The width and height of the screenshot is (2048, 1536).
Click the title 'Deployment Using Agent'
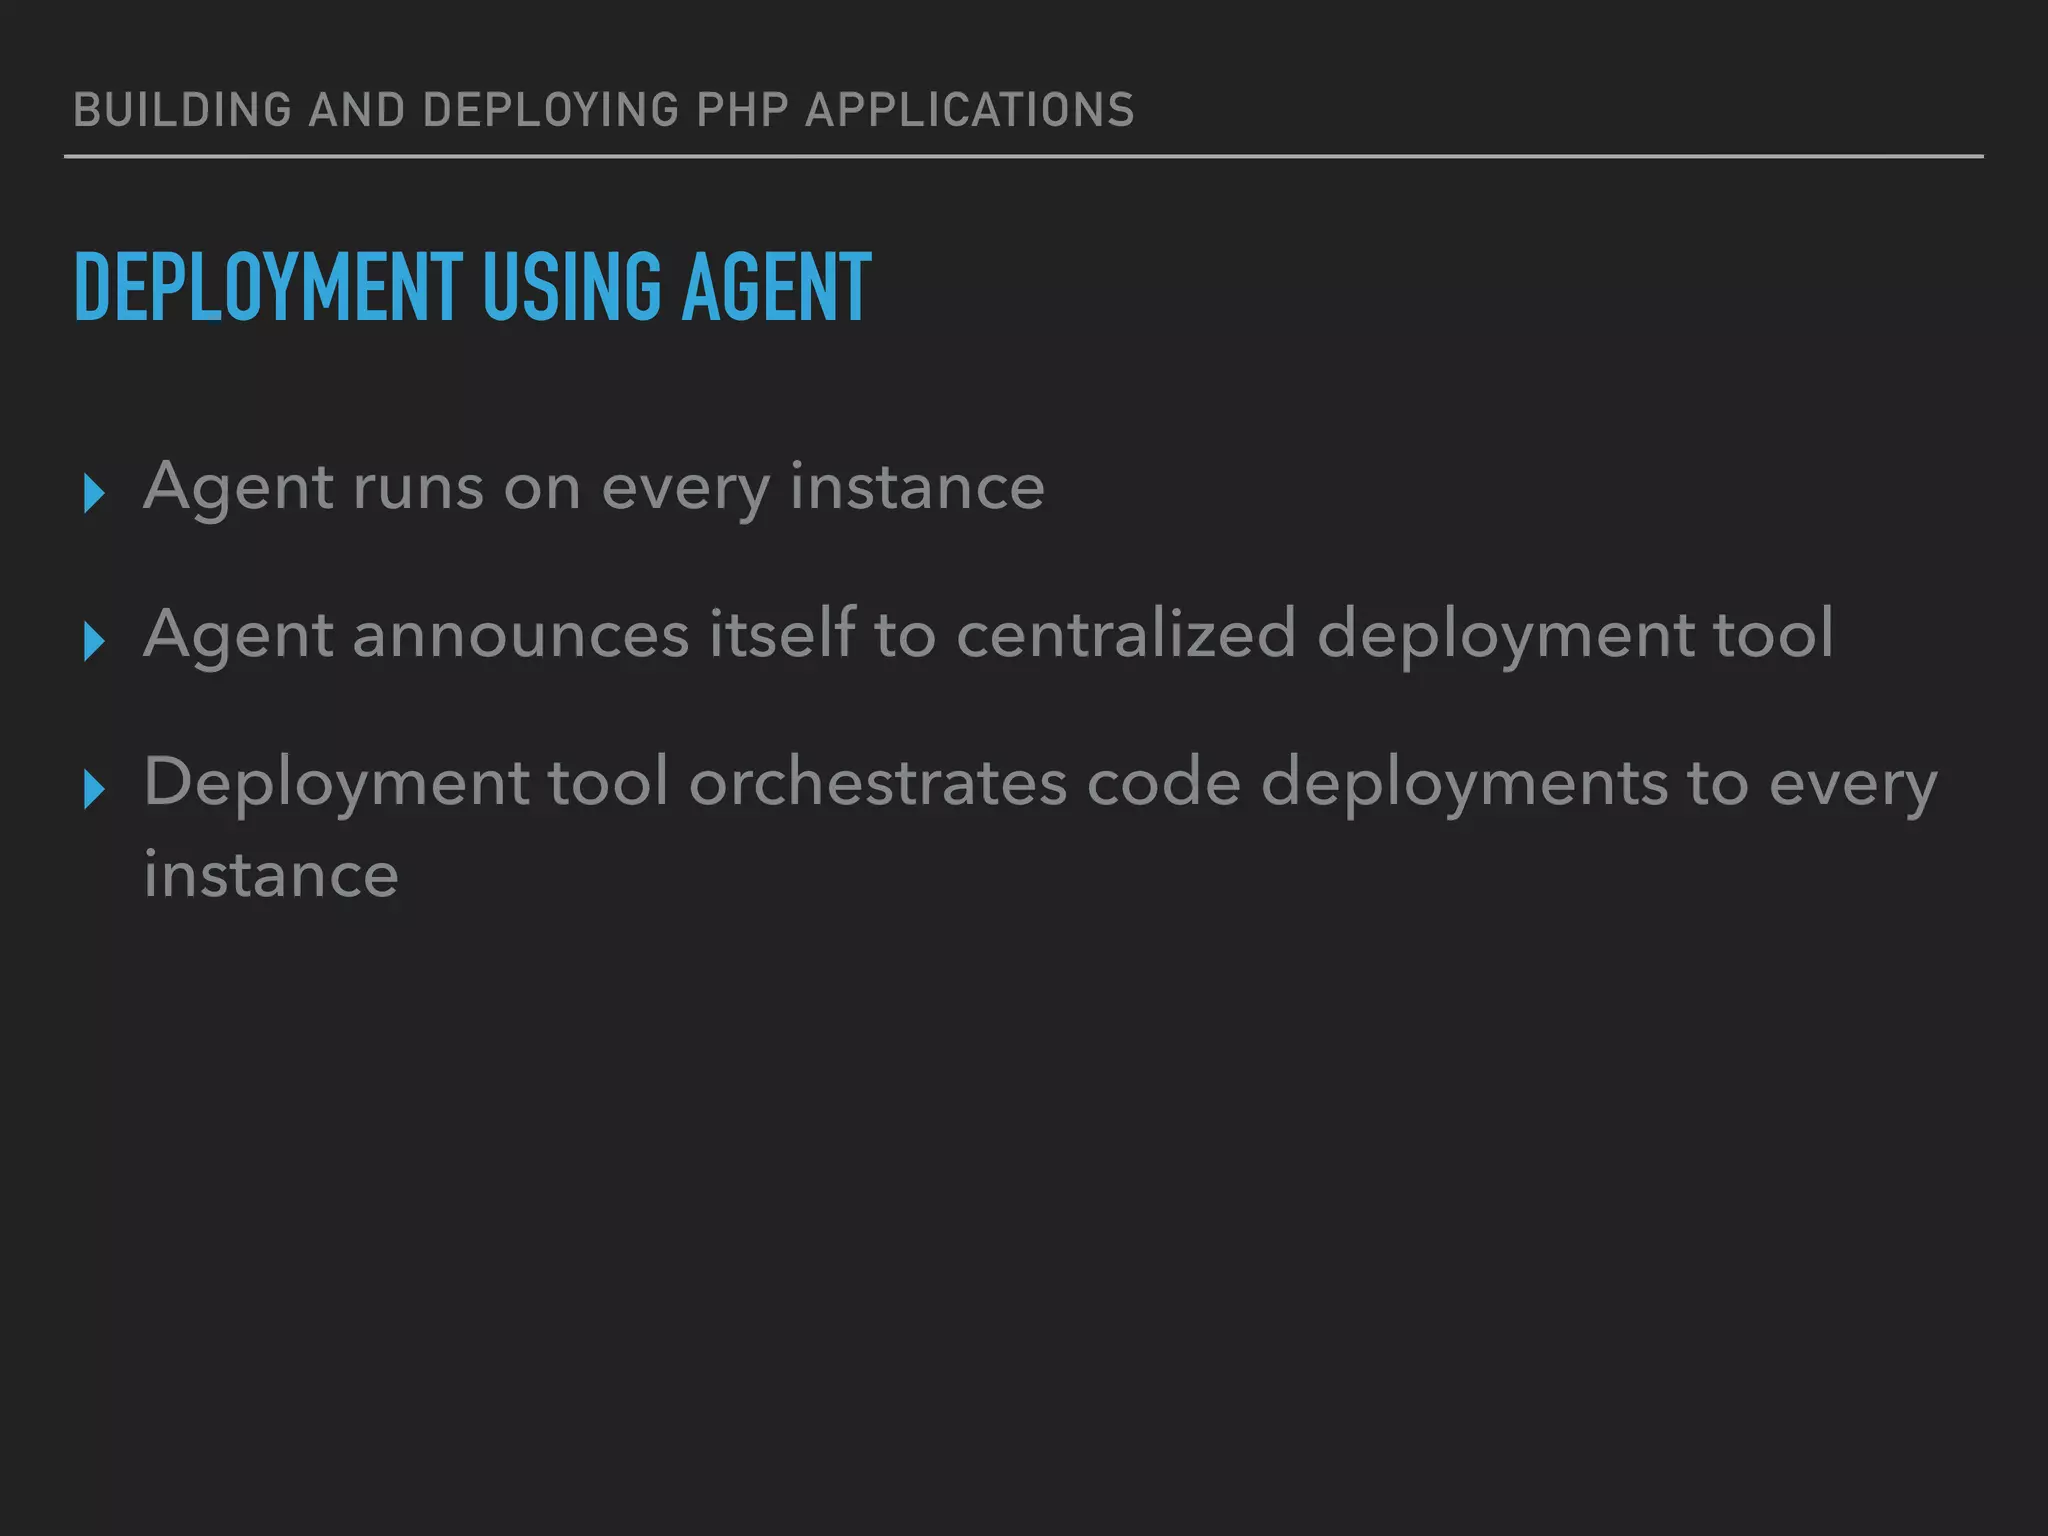click(x=473, y=287)
